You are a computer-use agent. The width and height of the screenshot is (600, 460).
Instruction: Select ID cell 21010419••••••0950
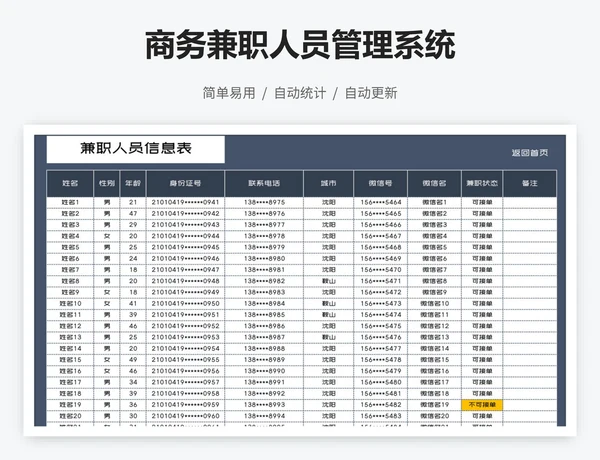186,303
